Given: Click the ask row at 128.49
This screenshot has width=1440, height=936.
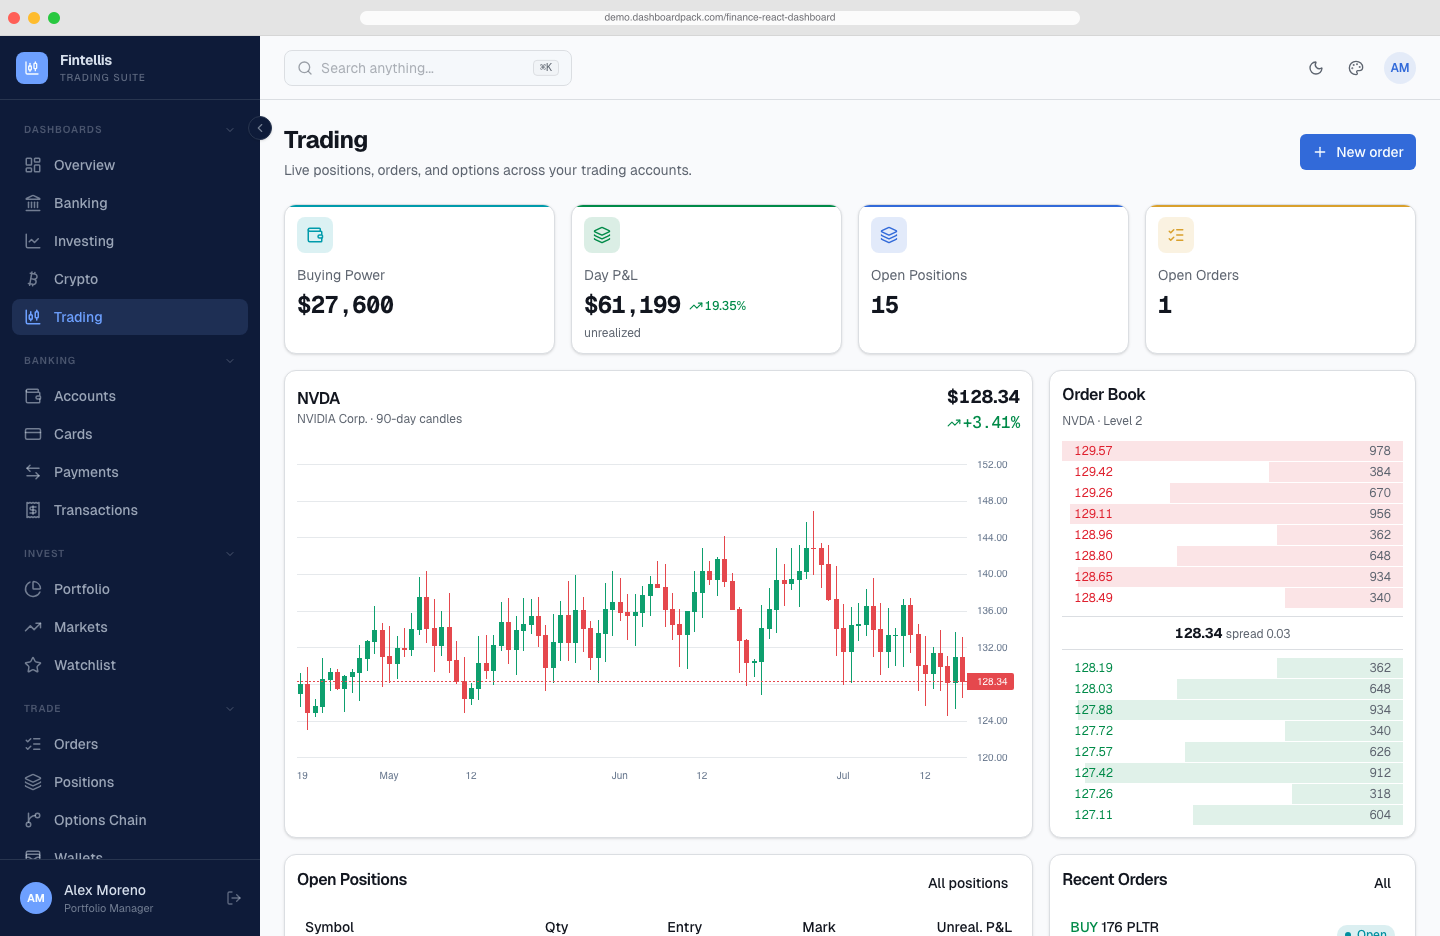Looking at the screenshot, I should click(x=1232, y=598).
